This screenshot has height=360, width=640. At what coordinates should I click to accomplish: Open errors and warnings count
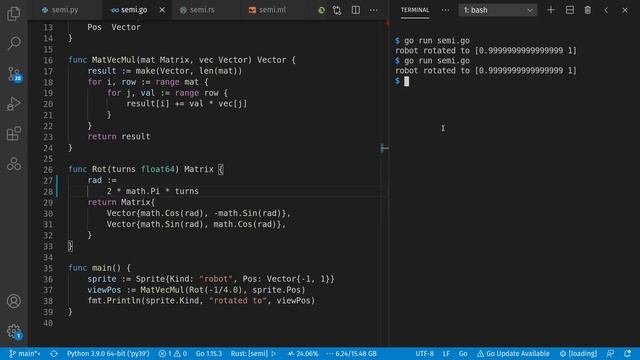coord(173,353)
